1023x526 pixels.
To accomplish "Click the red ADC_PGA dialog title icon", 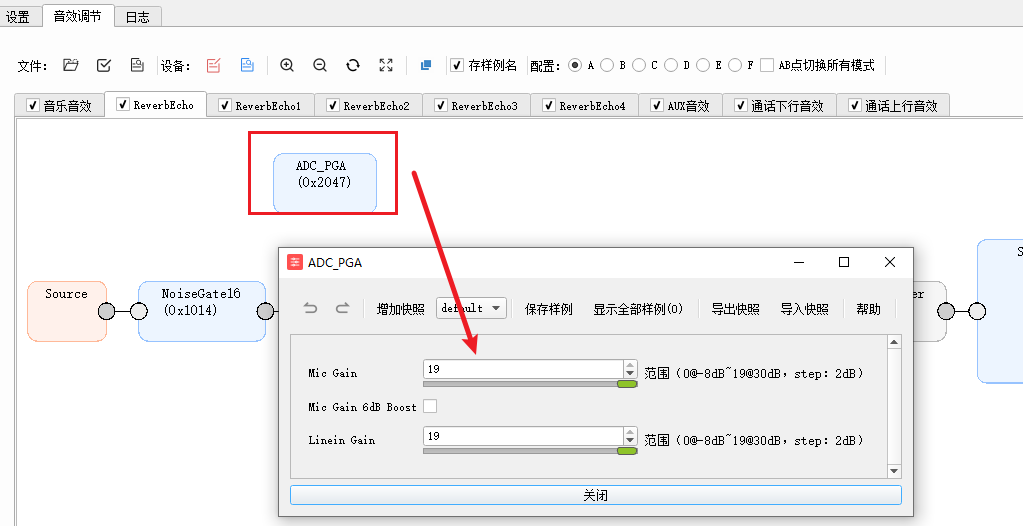I will tap(295, 262).
